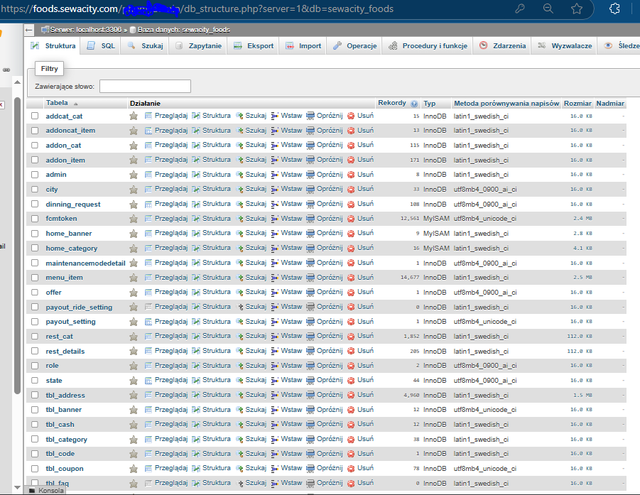Click Metoda porównywania napisów header
640x495 pixels.
pos(506,104)
